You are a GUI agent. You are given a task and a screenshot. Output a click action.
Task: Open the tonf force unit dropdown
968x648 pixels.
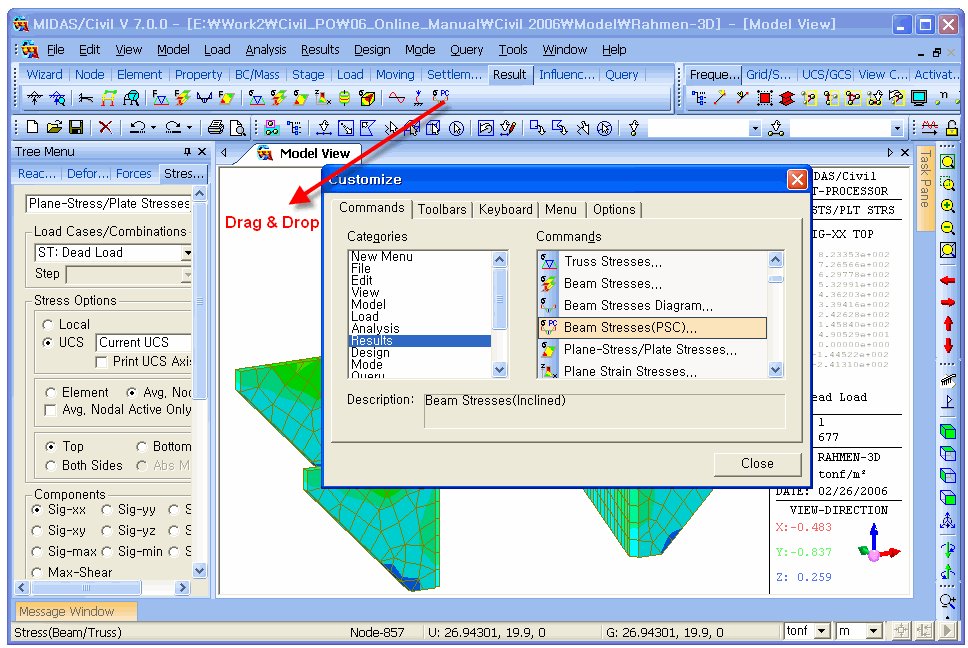pyautogui.click(x=821, y=631)
